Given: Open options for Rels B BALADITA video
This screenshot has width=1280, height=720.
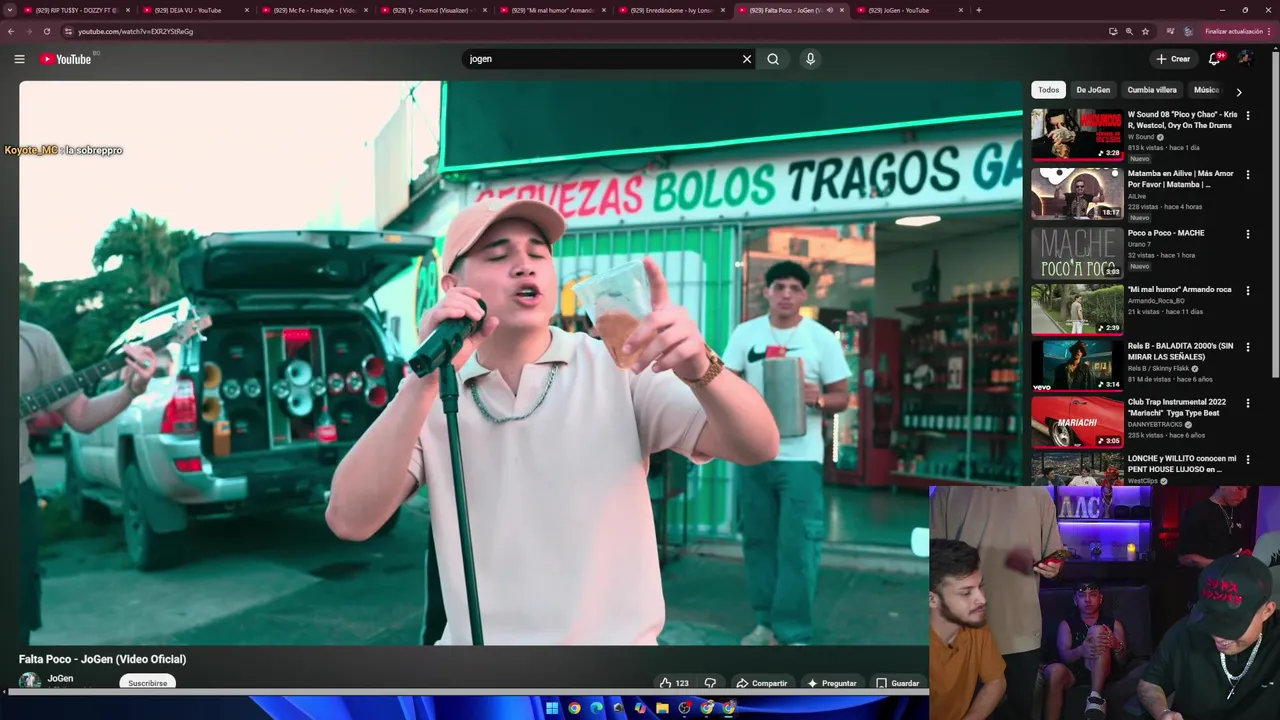Looking at the screenshot, I should [1248, 347].
